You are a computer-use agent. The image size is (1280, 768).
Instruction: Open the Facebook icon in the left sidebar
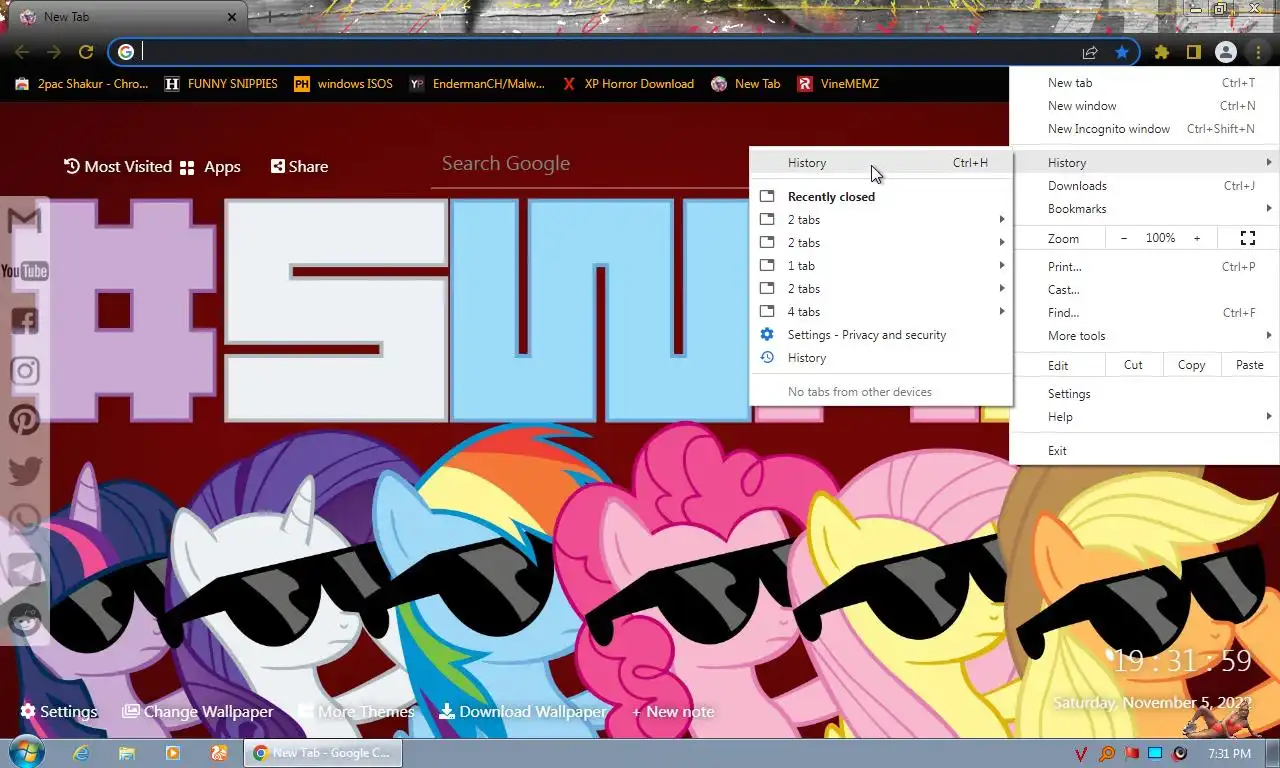pyautogui.click(x=25, y=320)
